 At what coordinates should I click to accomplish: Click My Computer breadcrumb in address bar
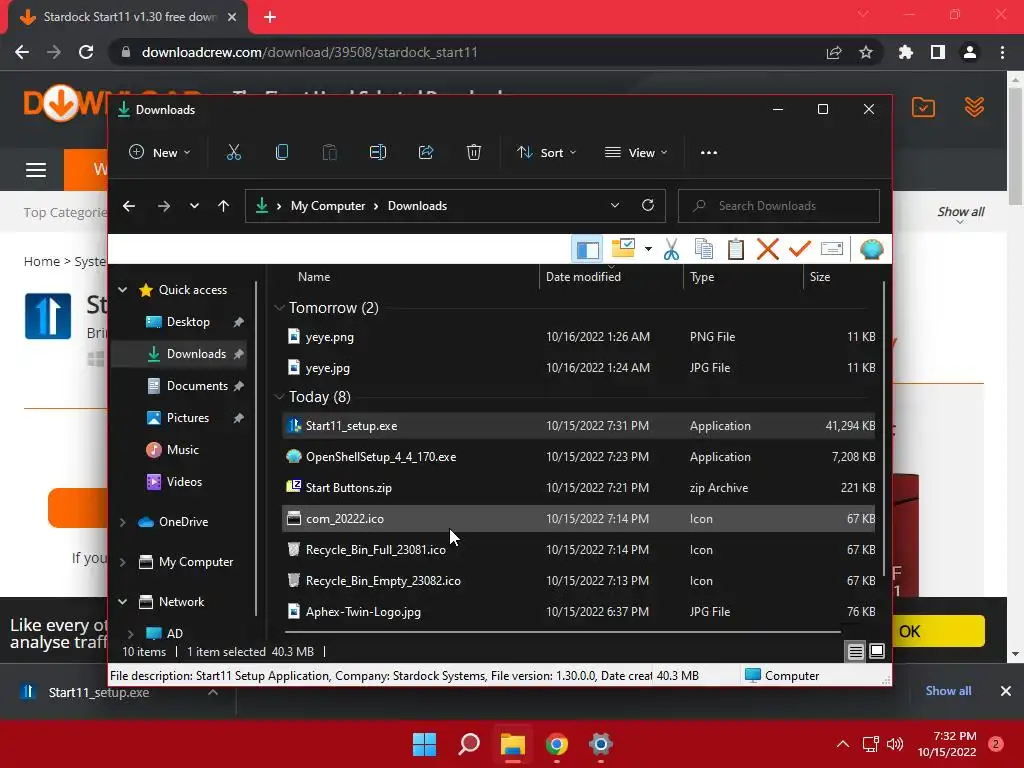328,206
